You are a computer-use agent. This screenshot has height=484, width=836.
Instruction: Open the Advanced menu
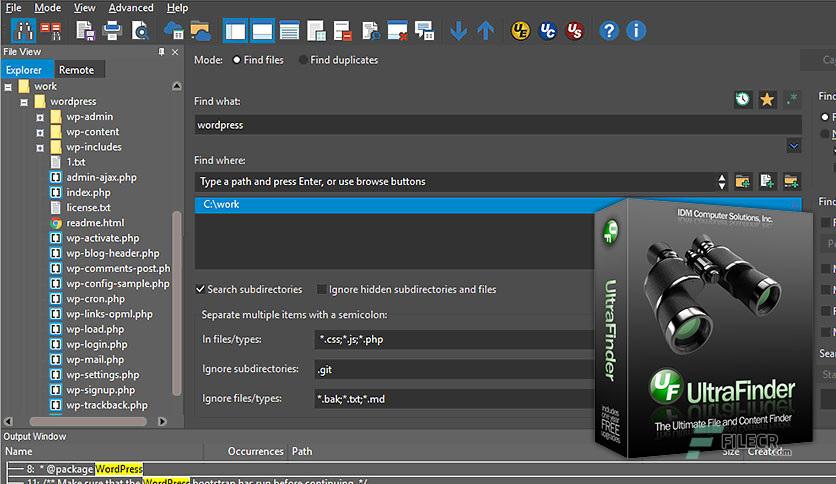[131, 8]
